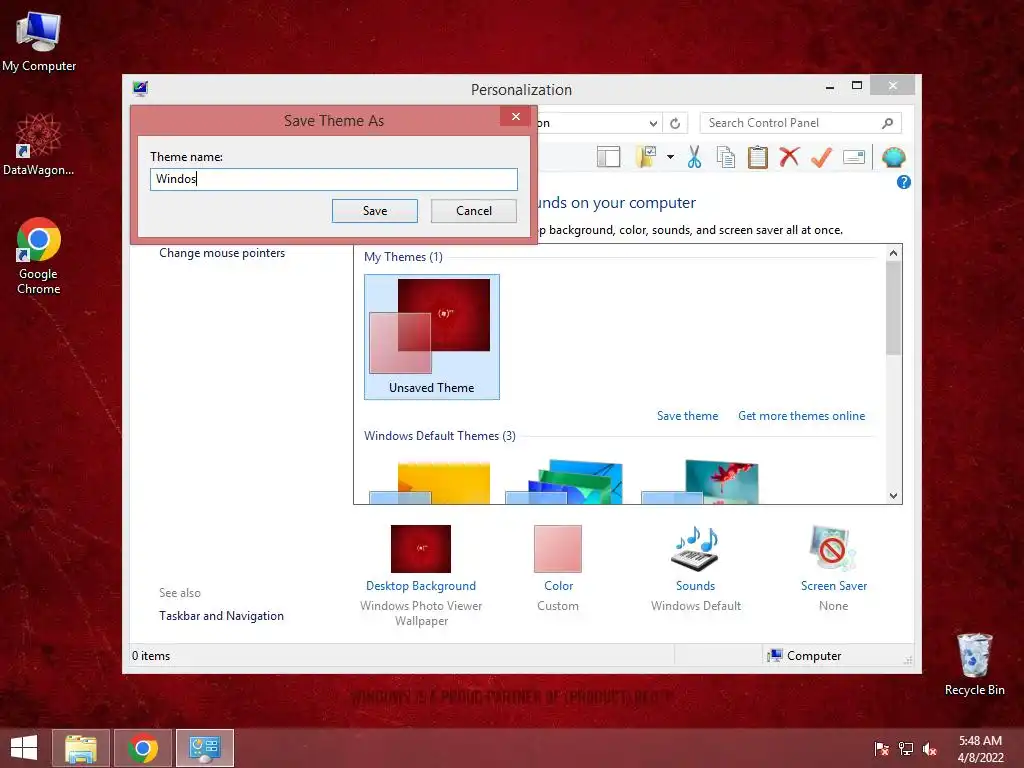Viewport: 1024px width, 768px height.
Task: Click the Control Panel taskbar button
Action: click(x=204, y=748)
